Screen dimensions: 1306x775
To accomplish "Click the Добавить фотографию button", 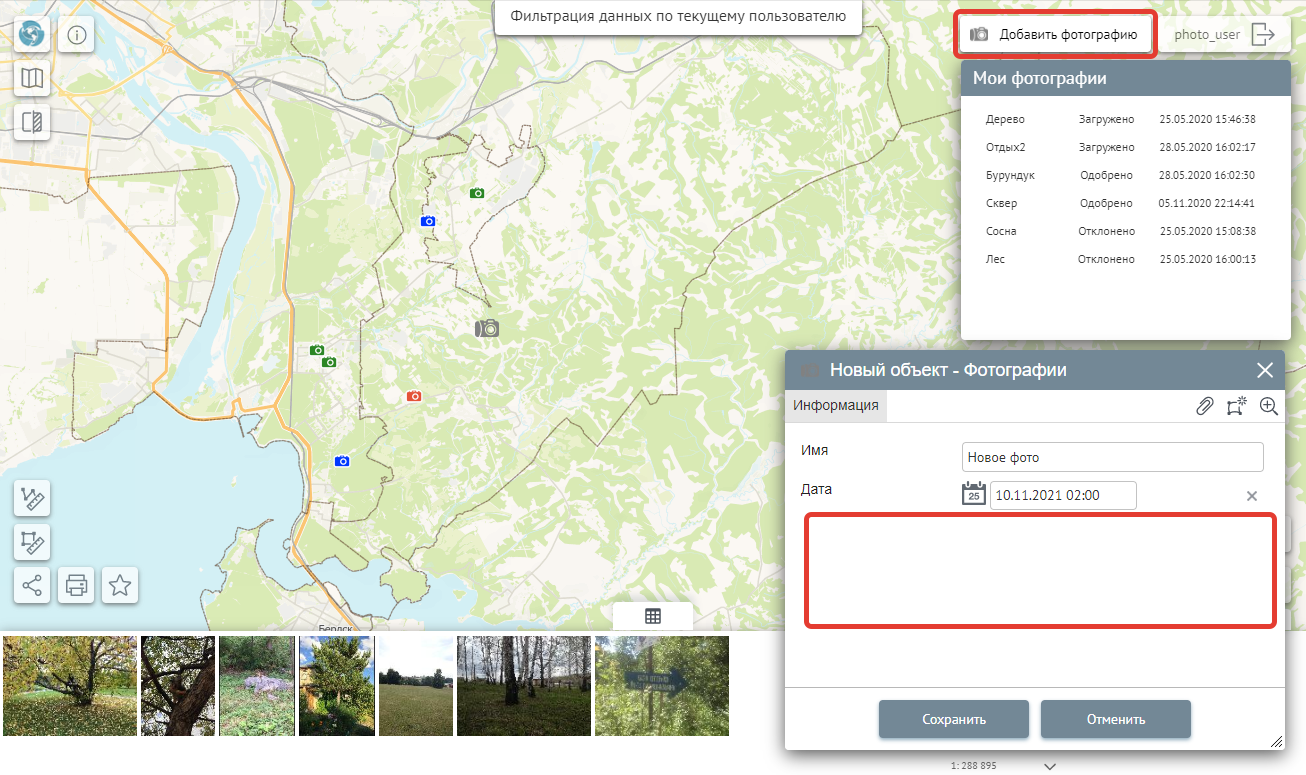I will coord(1056,35).
